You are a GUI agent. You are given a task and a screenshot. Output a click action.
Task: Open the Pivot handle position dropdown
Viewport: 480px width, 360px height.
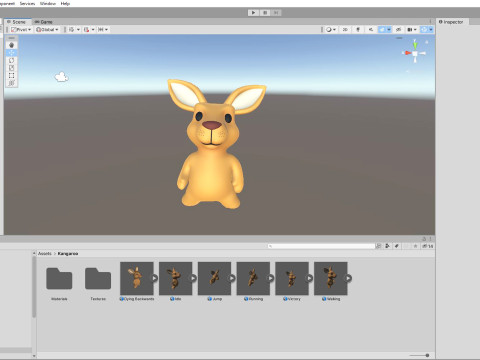pos(21,30)
